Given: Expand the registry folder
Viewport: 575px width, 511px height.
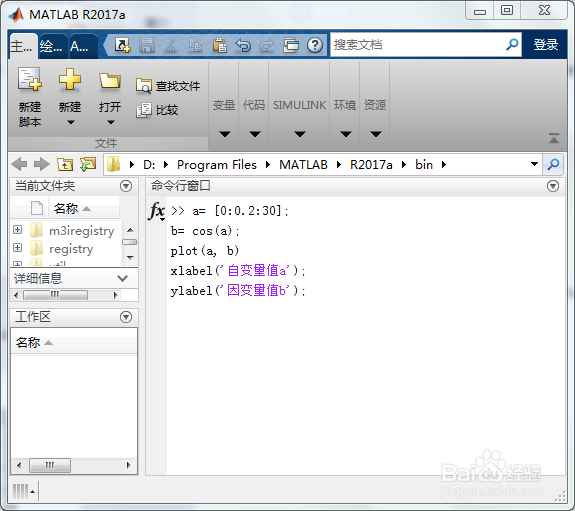Looking at the screenshot, I should click(x=17, y=247).
